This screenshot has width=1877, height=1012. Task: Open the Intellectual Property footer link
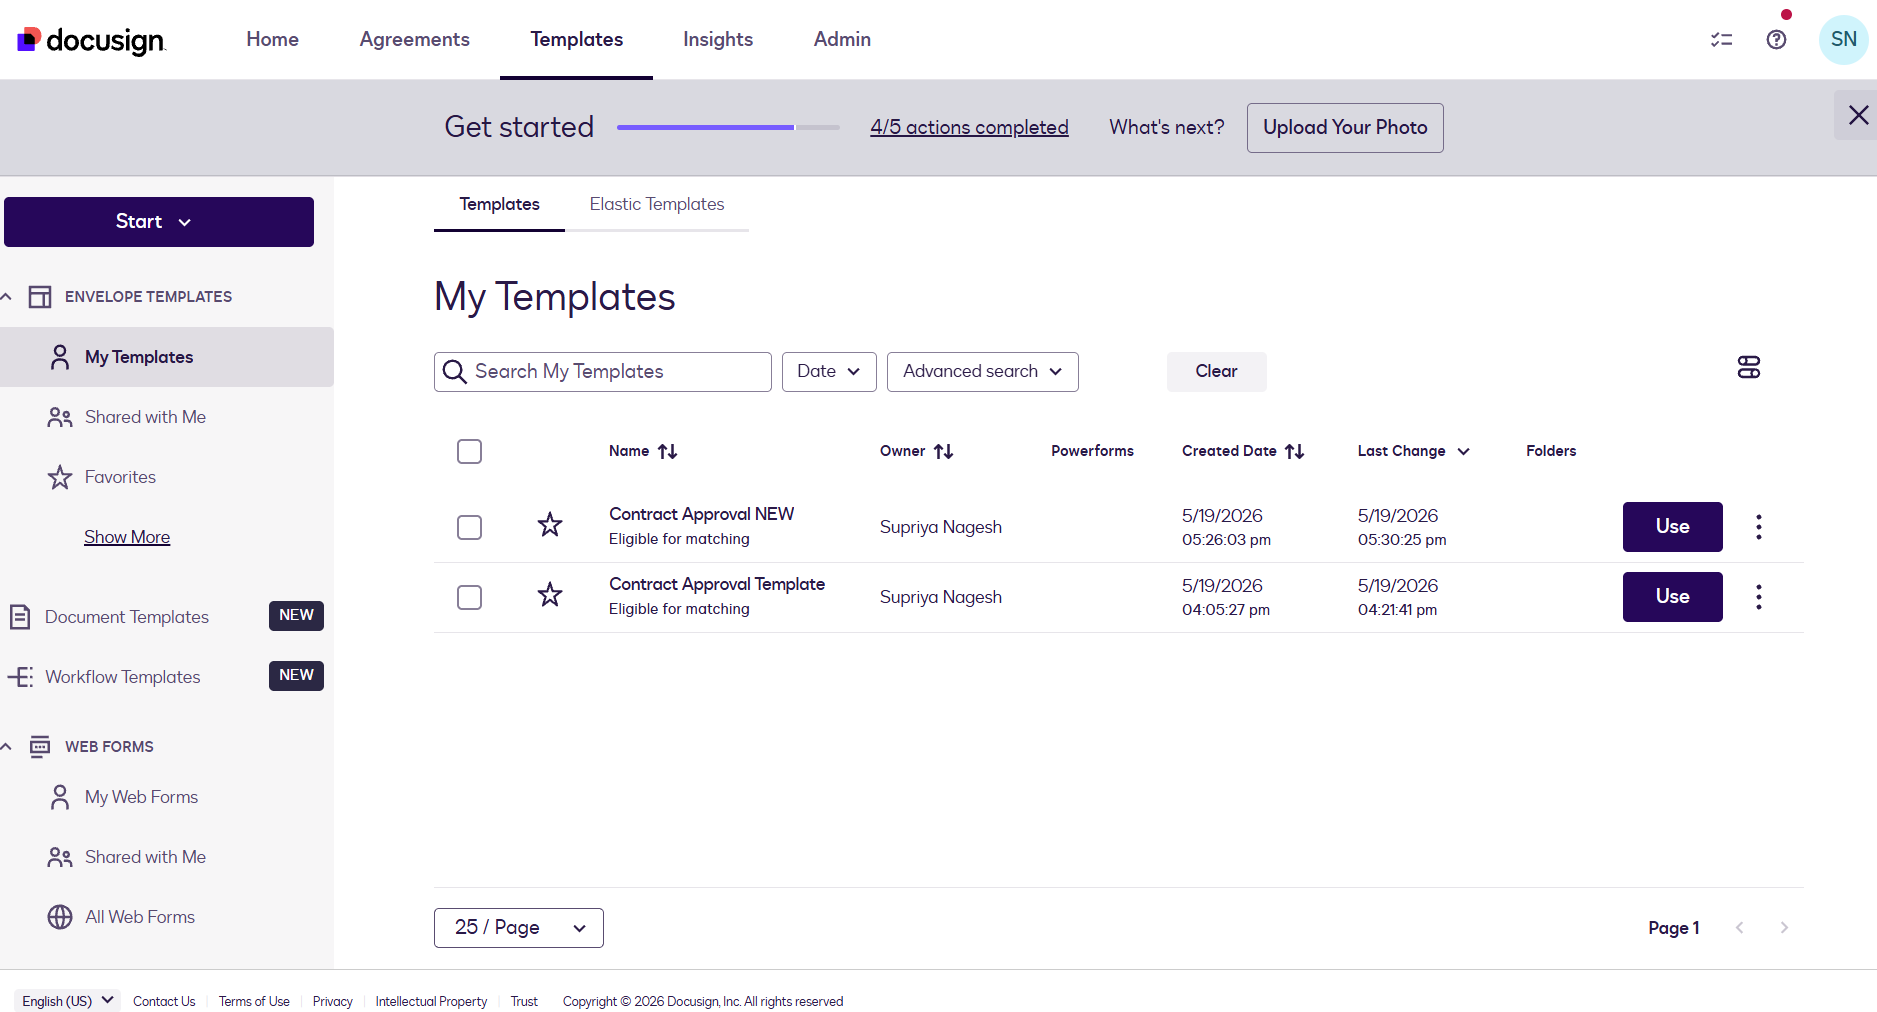tap(431, 1001)
